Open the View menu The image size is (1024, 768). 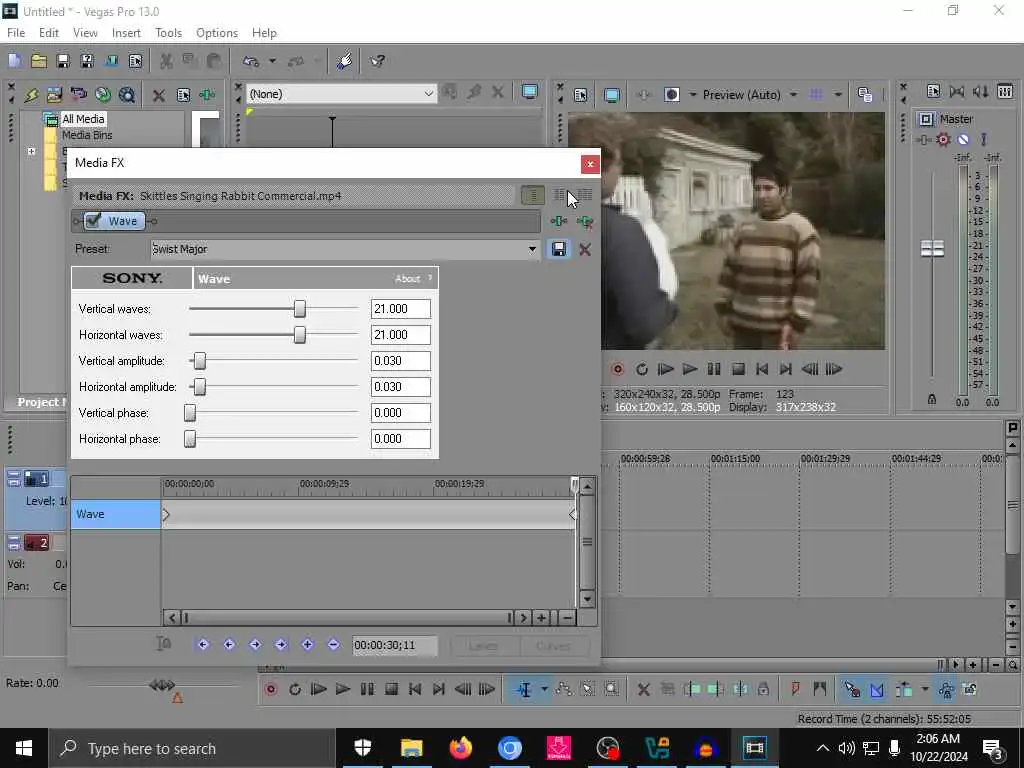tap(85, 33)
